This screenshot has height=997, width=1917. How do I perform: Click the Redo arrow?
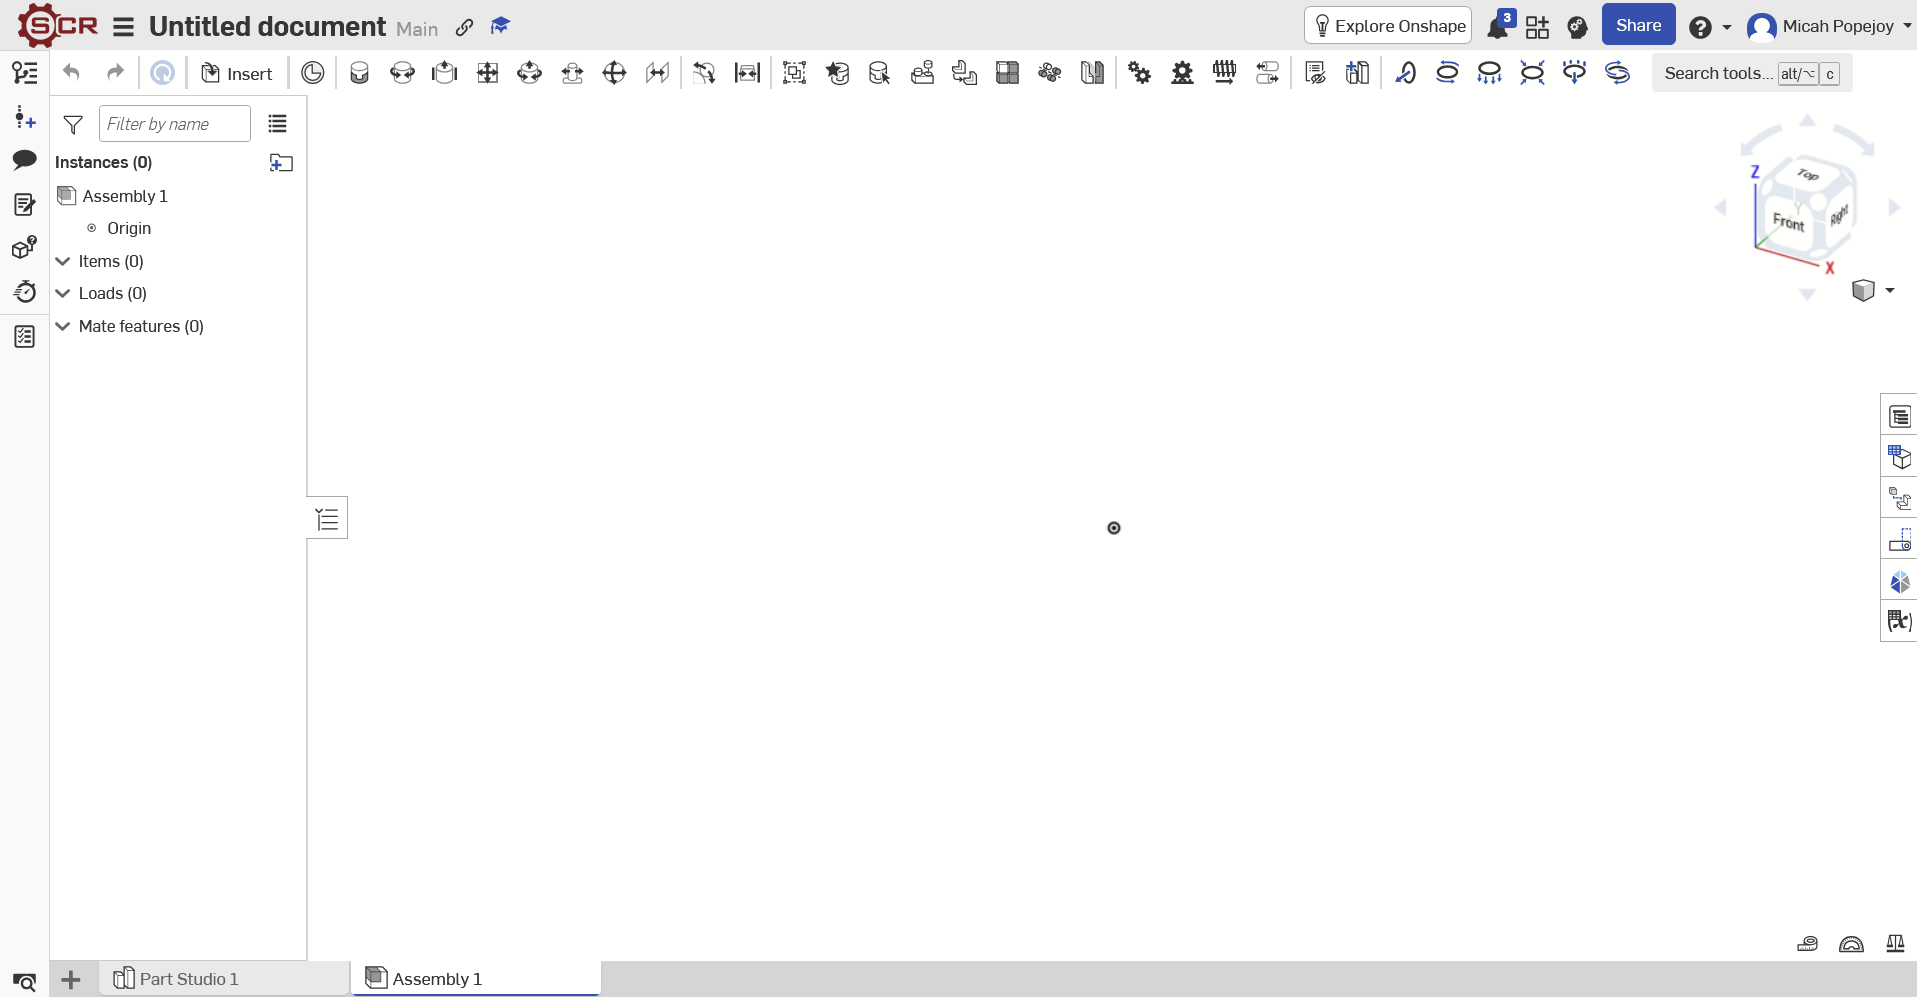click(115, 72)
